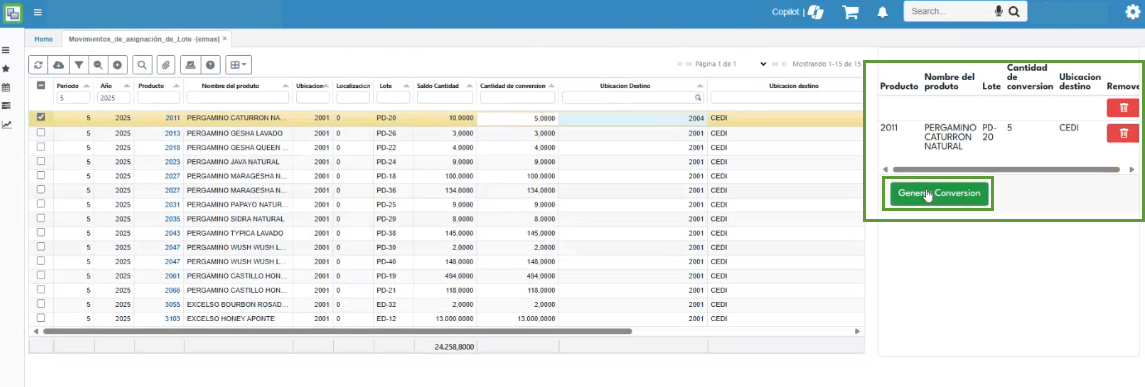This screenshot has width=1145, height=387.
Task: Click the add record plus icon
Action: click(x=118, y=65)
